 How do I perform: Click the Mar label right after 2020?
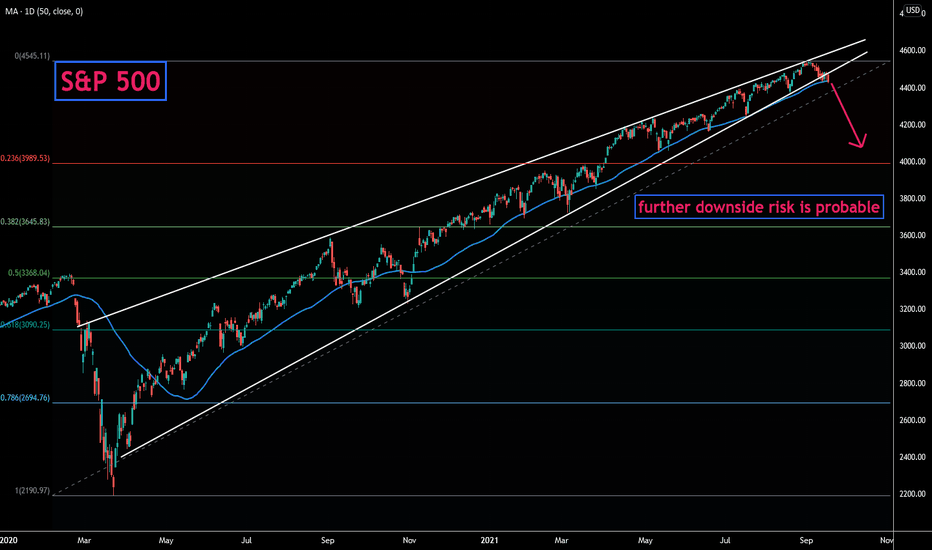point(84,540)
